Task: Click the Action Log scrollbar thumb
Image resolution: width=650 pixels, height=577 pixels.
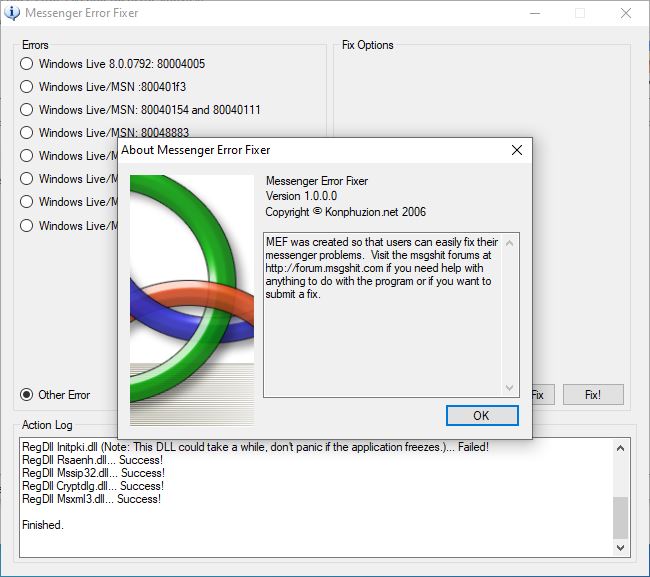Action: pyautogui.click(x=620, y=517)
